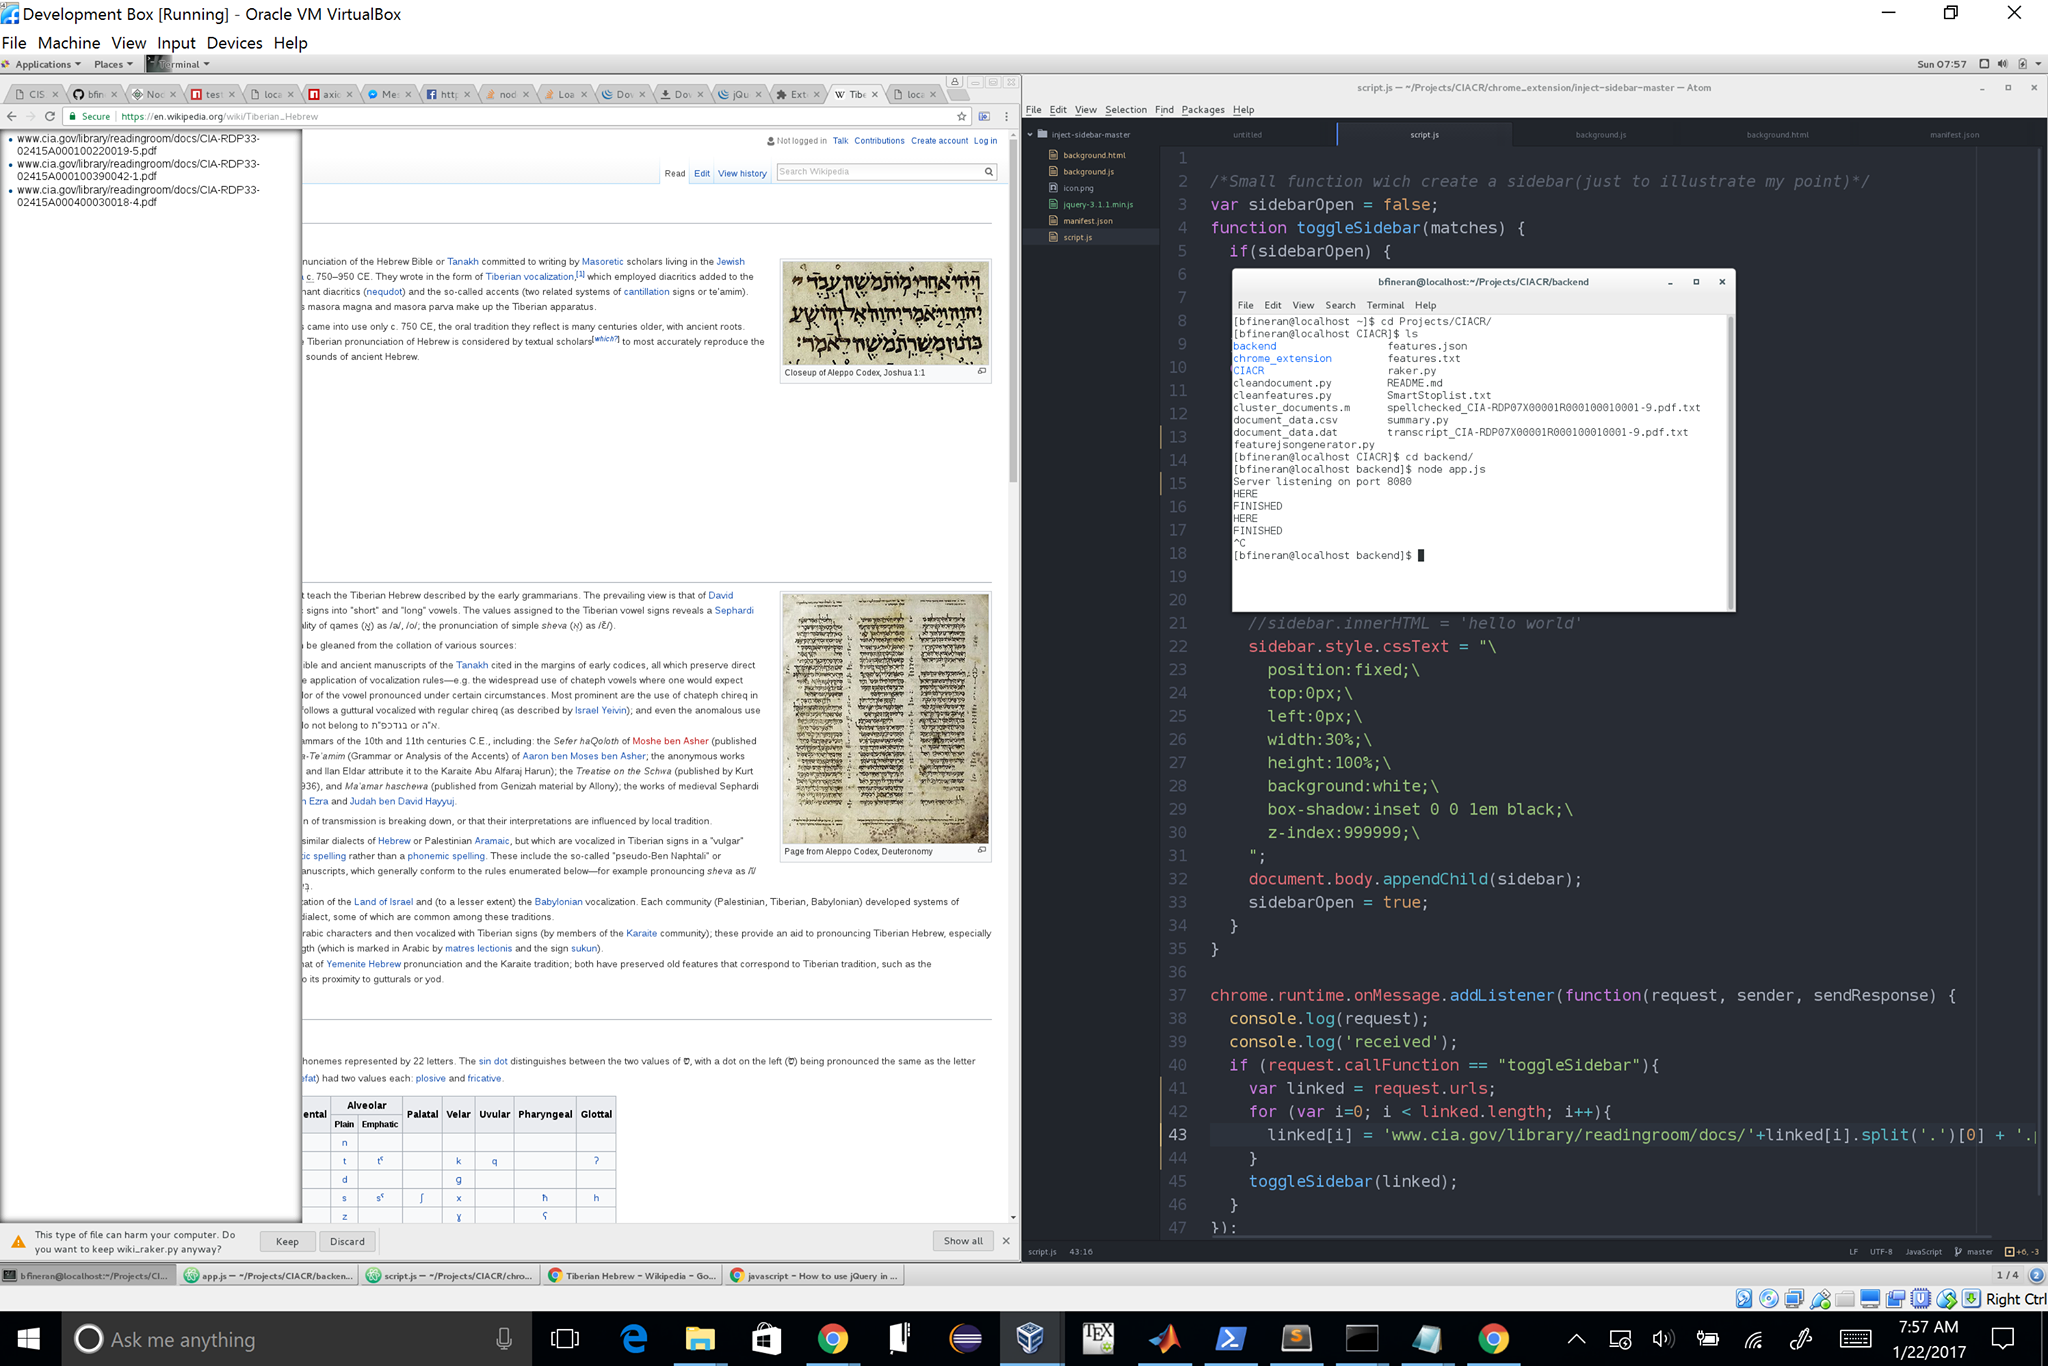Click Chrome's reload page icon

49,117
